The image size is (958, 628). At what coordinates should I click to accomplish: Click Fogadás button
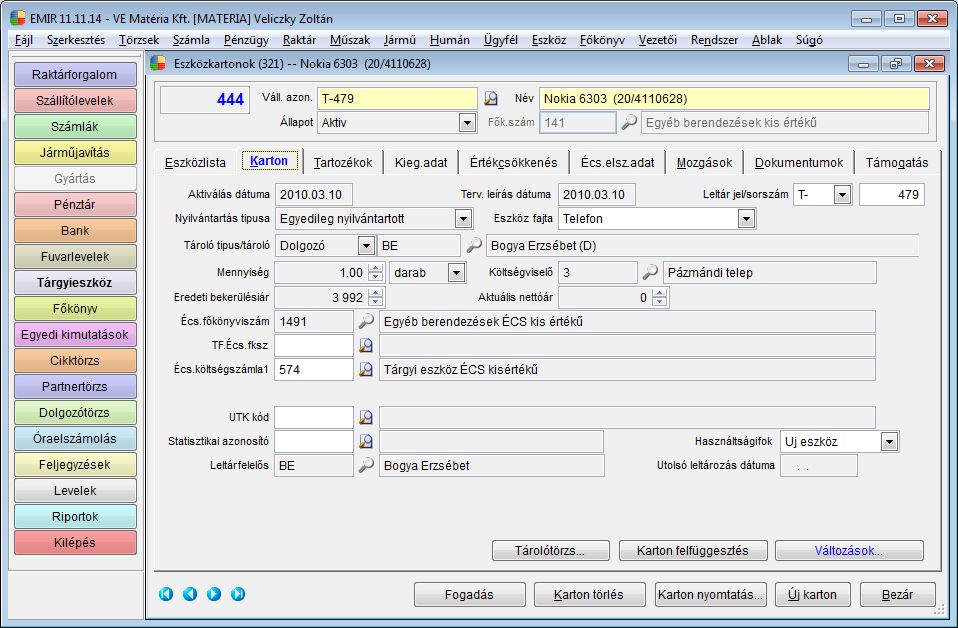(x=469, y=594)
